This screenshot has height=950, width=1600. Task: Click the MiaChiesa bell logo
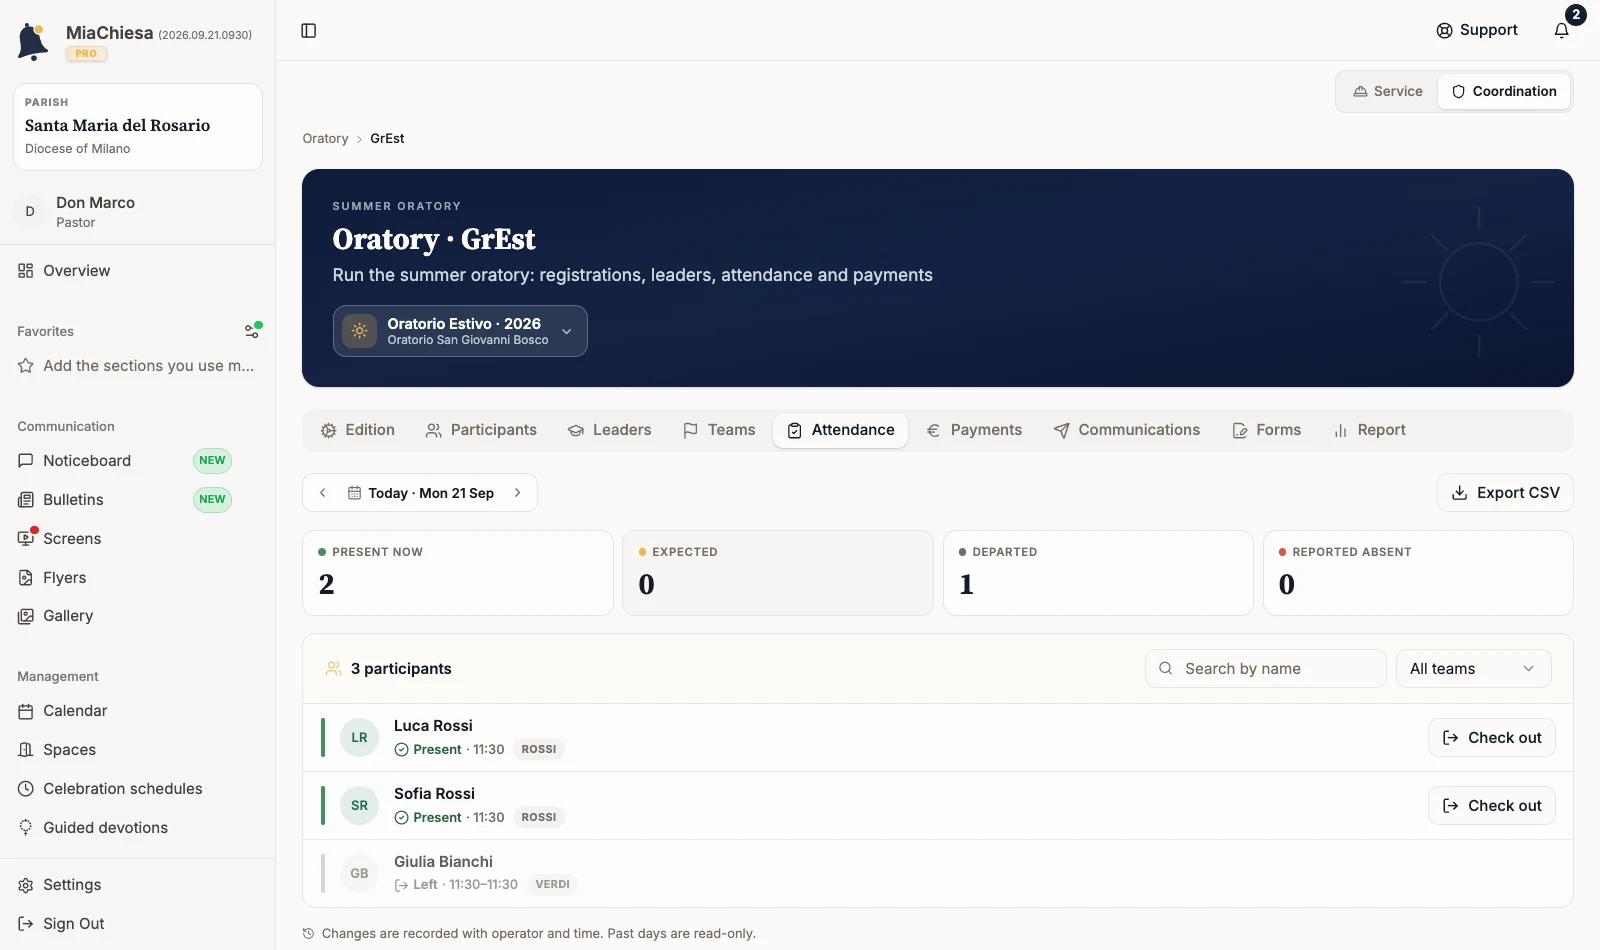tap(33, 42)
